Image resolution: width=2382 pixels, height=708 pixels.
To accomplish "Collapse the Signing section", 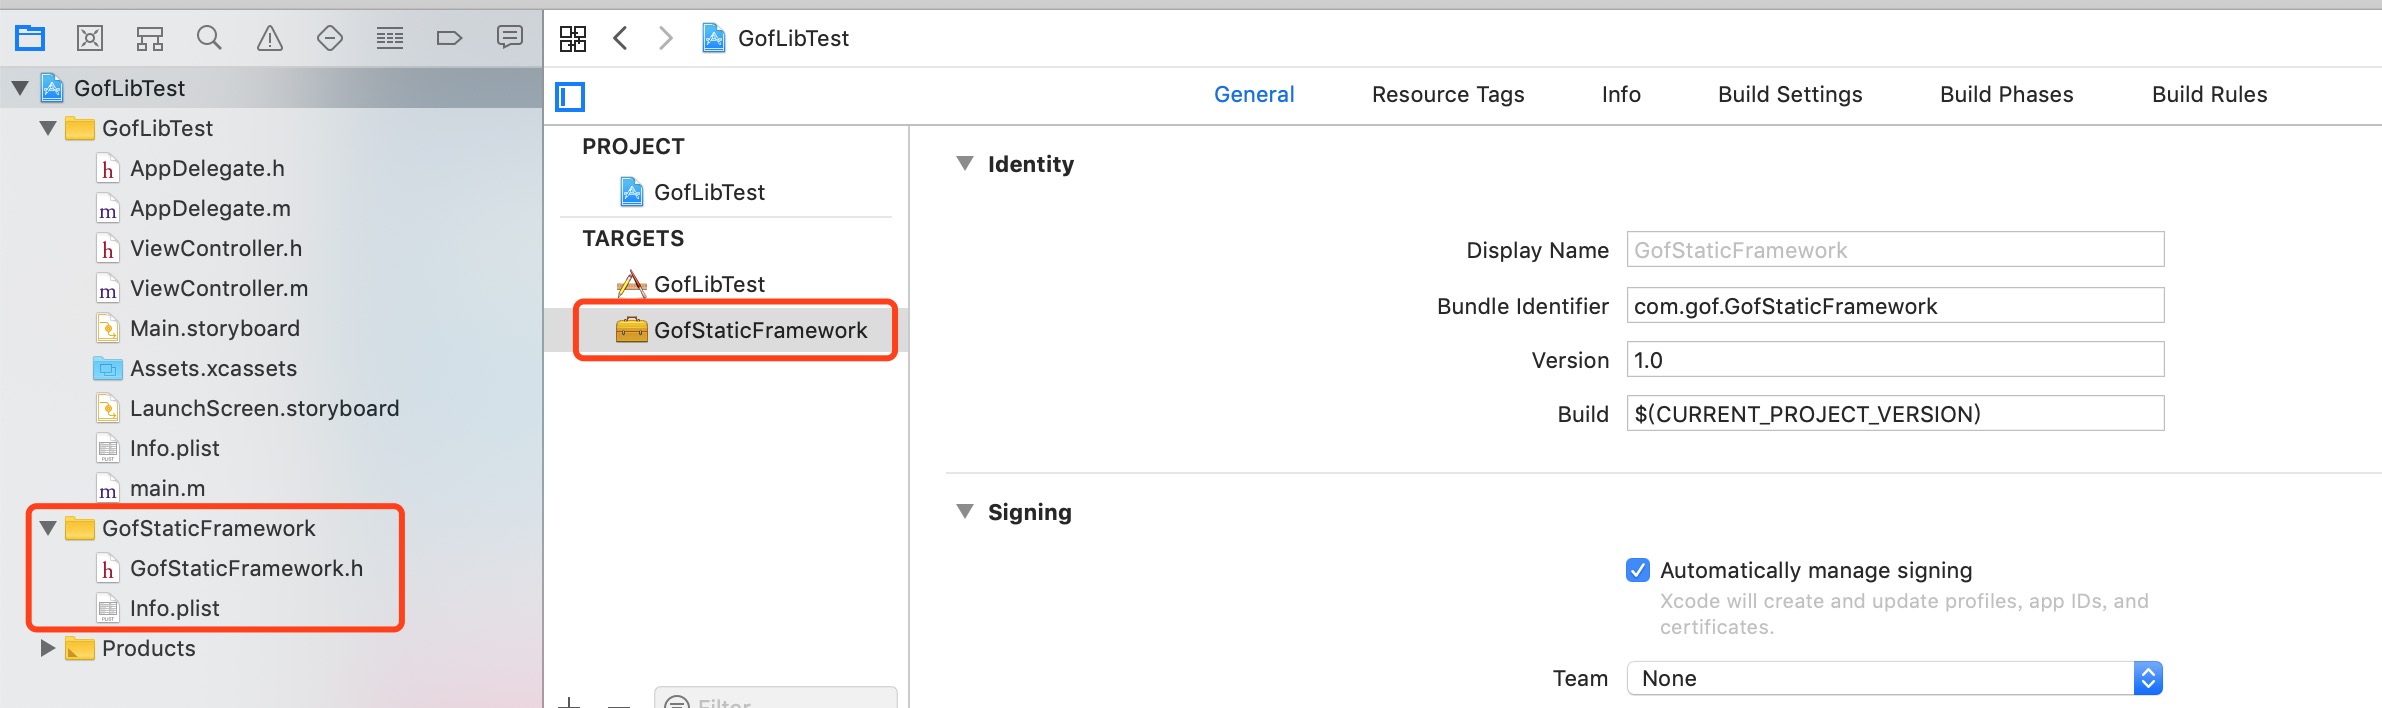I will [x=965, y=511].
